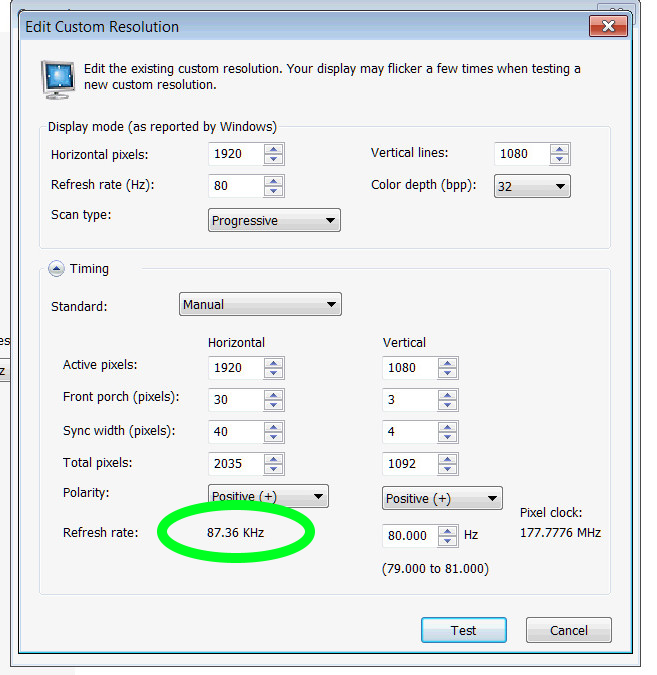Viewport: 657px width, 675px height.
Task: Decrease horizontal Front porch pixels
Action: click(x=274, y=404)
